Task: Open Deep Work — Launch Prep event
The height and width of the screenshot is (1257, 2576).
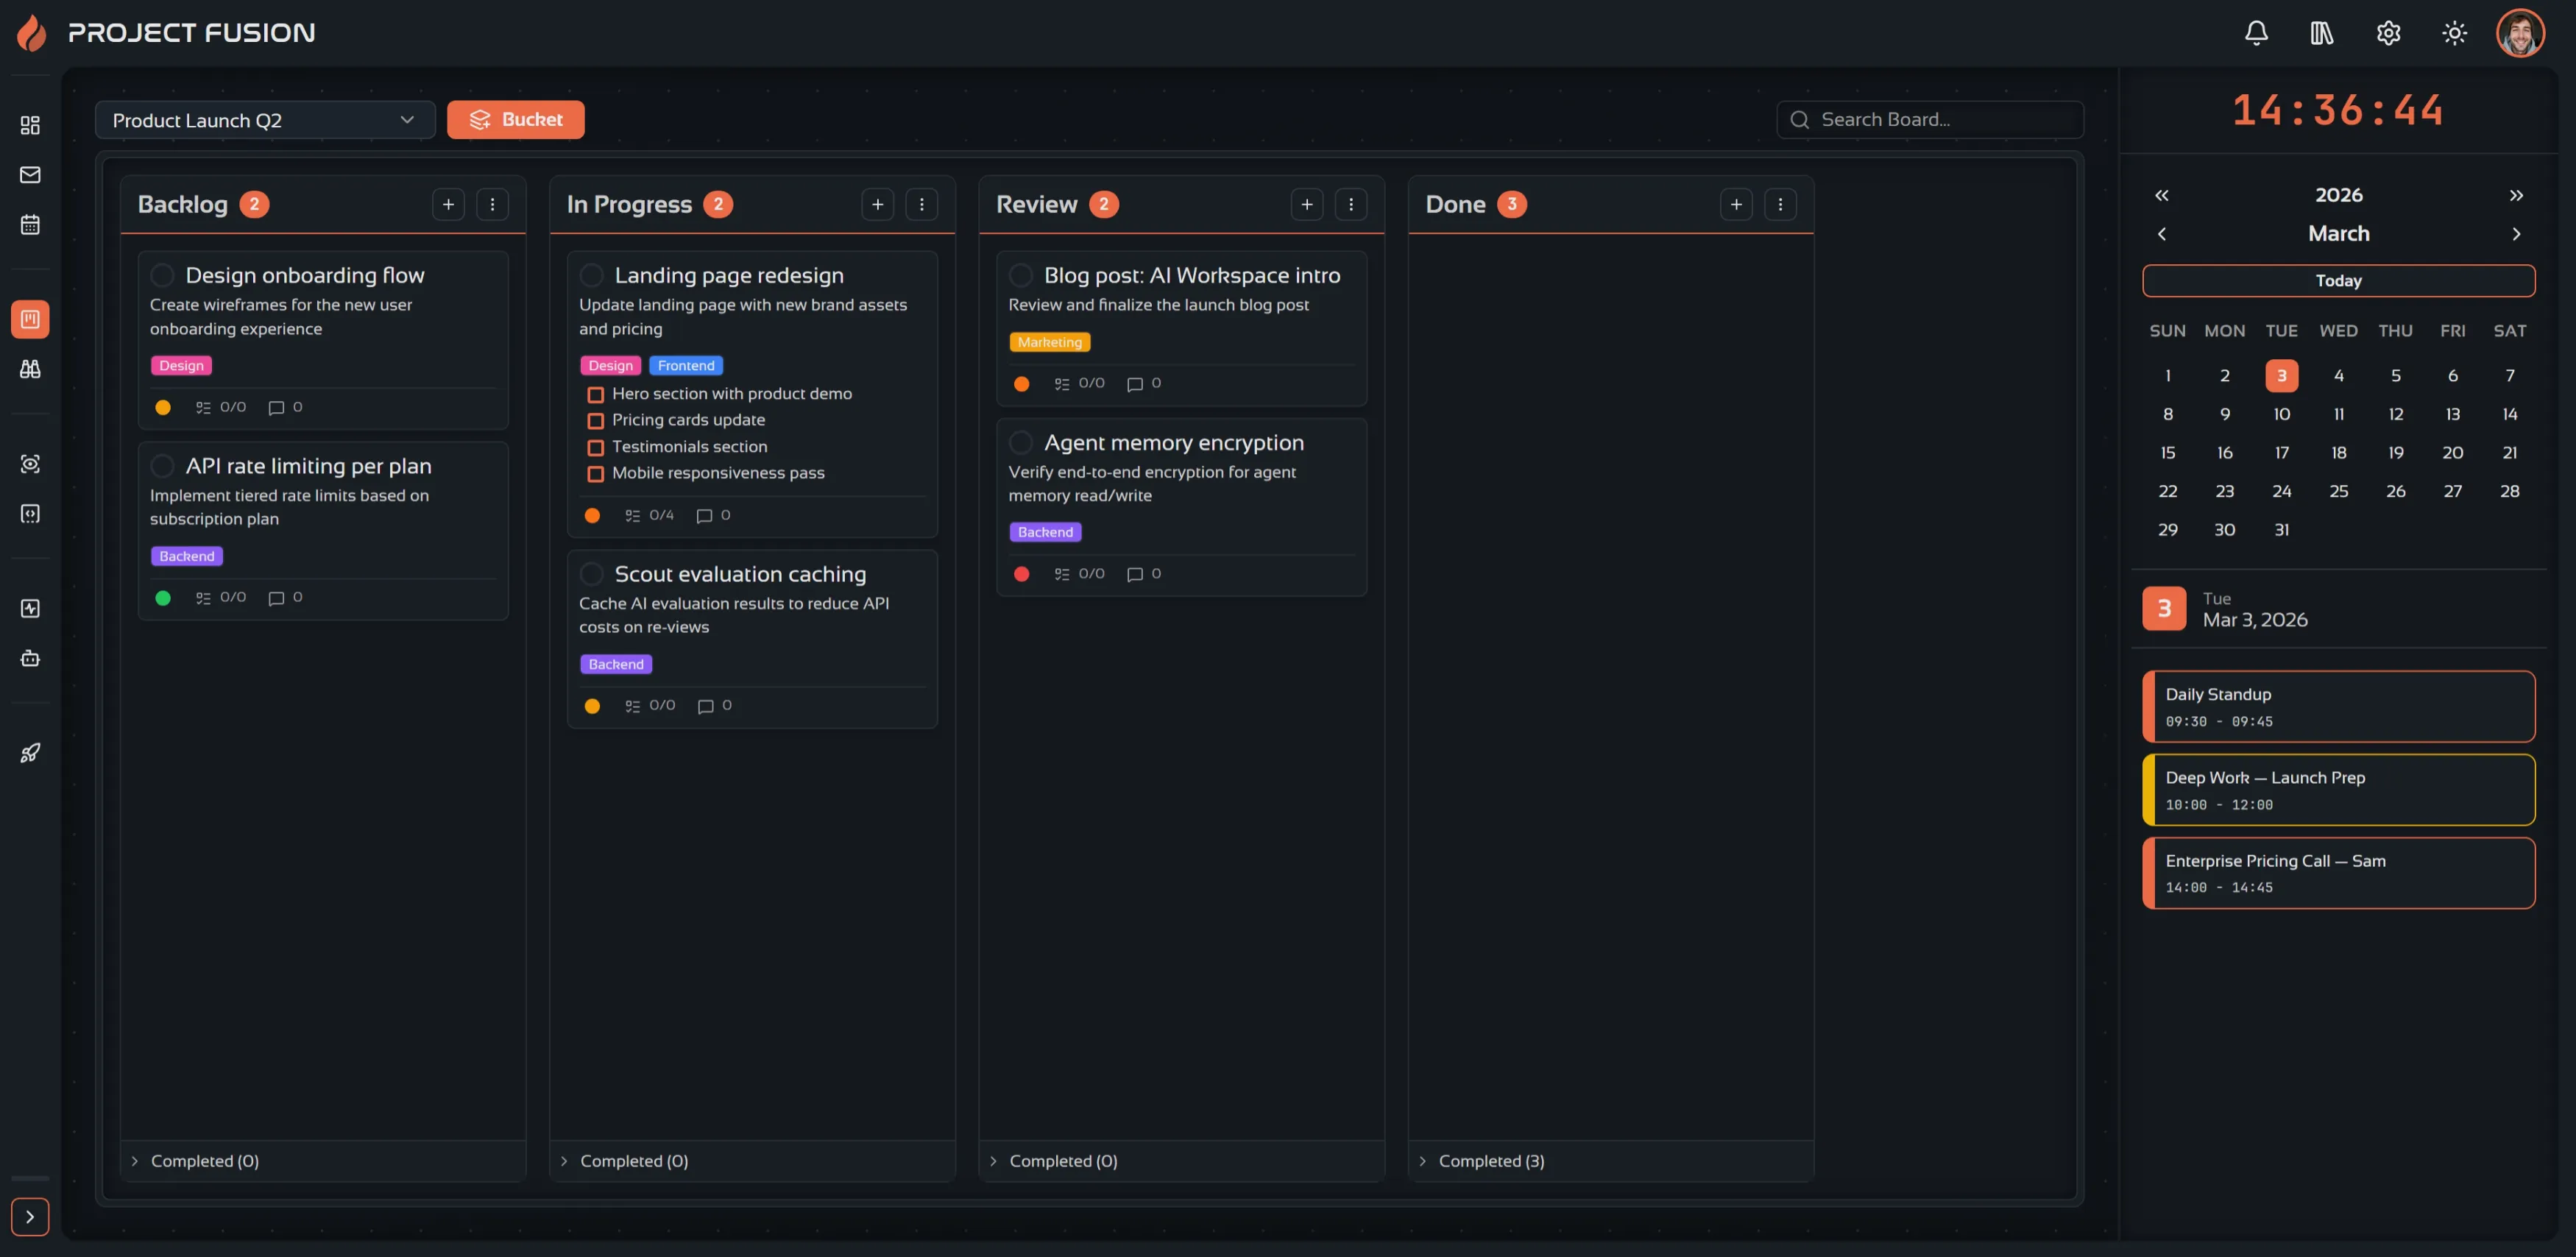Action: [x=2338, y=790]
